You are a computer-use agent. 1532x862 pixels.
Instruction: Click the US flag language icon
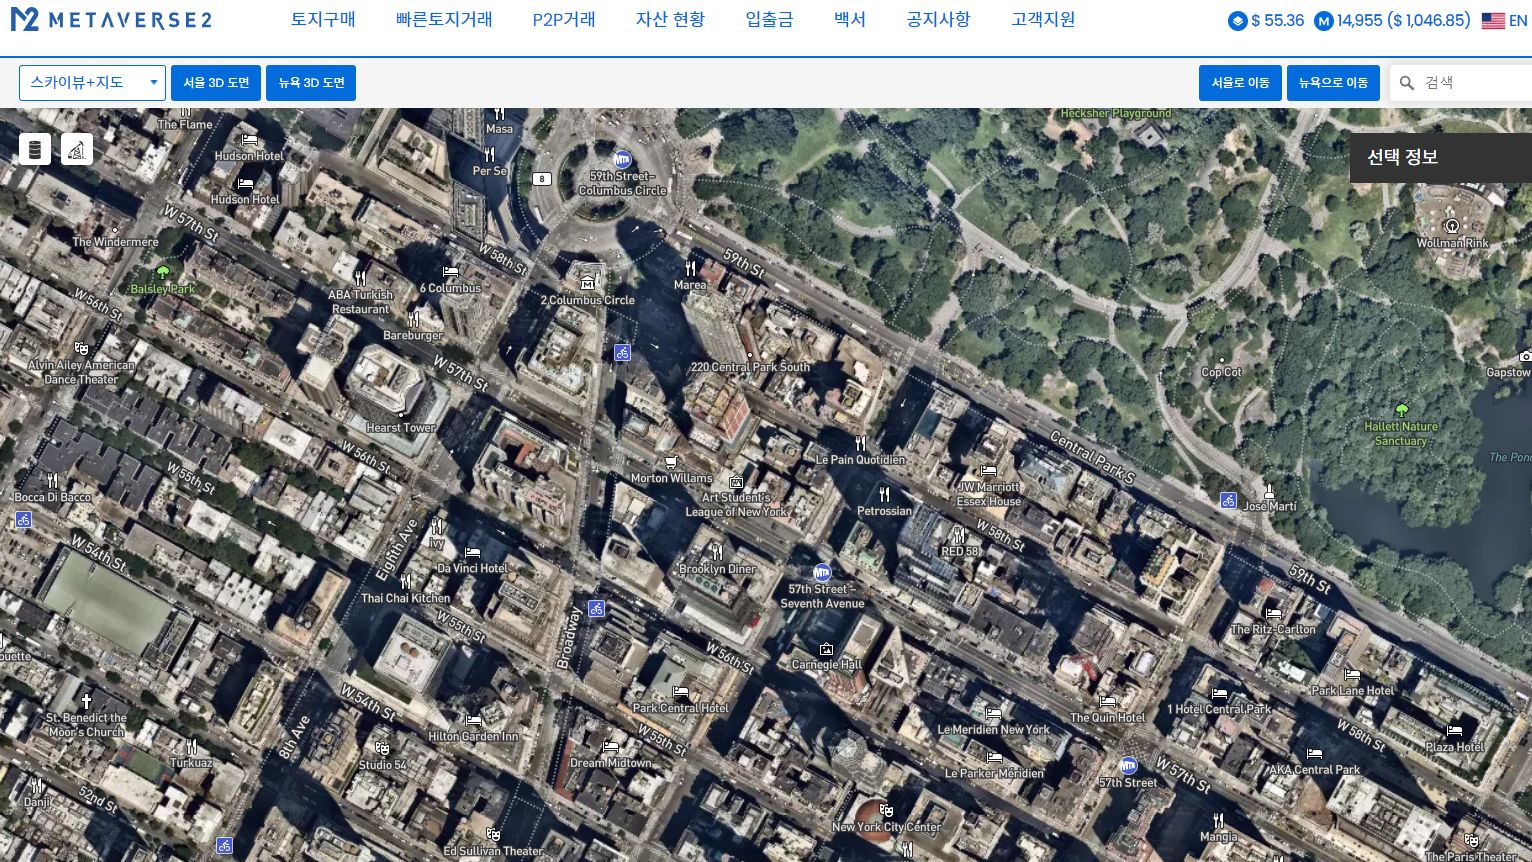tap(1493, 20)
